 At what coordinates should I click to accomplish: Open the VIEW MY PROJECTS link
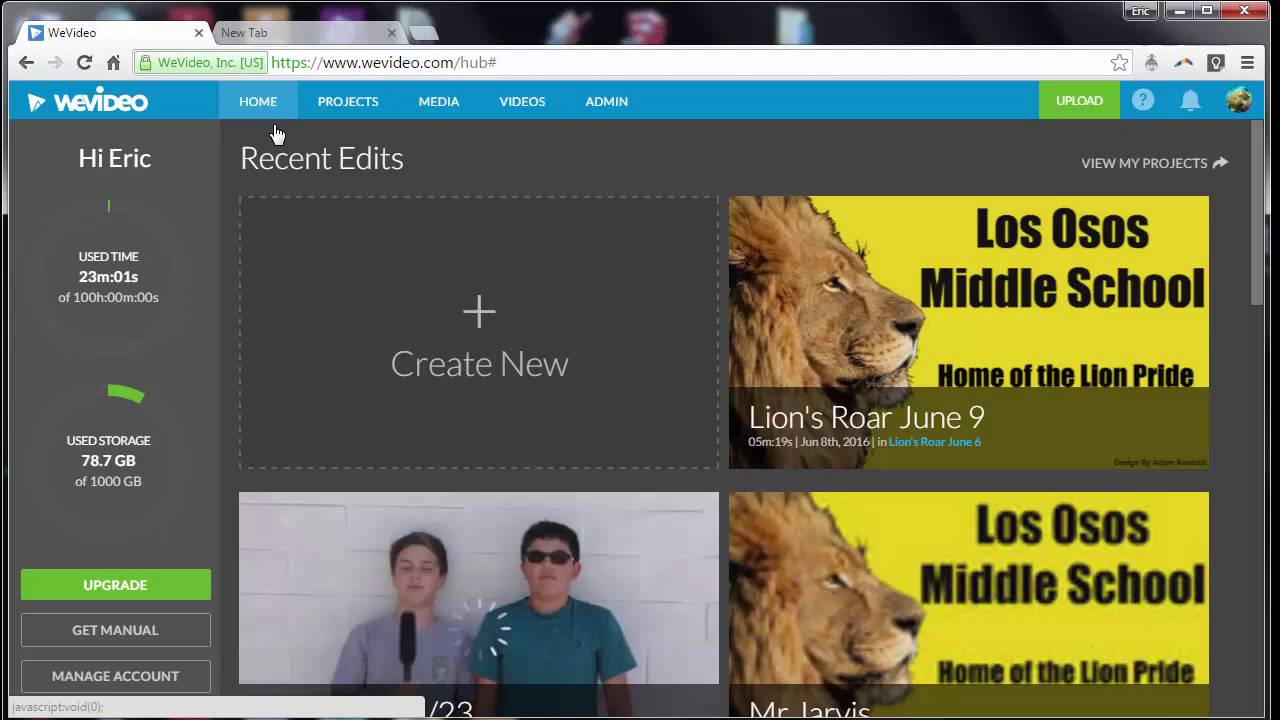pos(1154,163)
